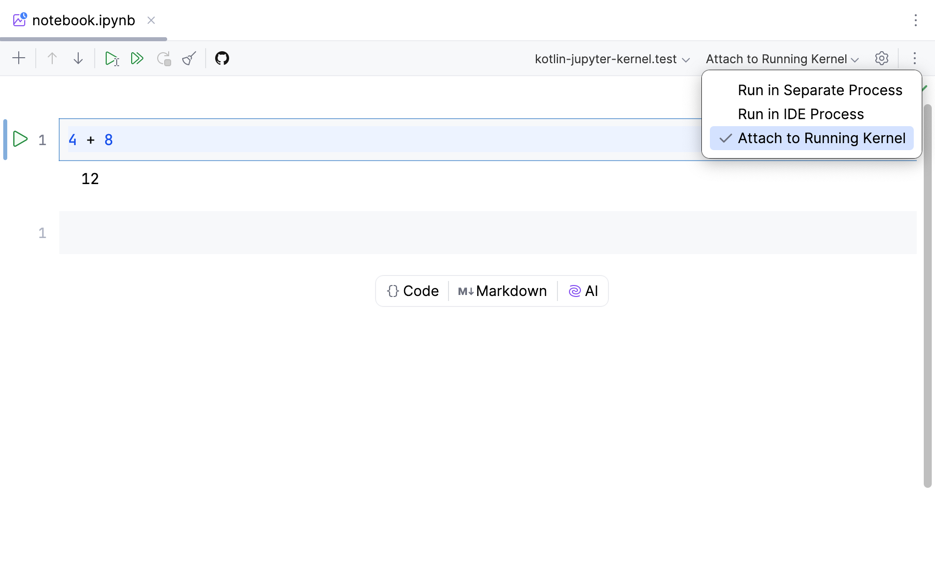Add a new Markdown cell
935x567 pixels.
point(503,291)
